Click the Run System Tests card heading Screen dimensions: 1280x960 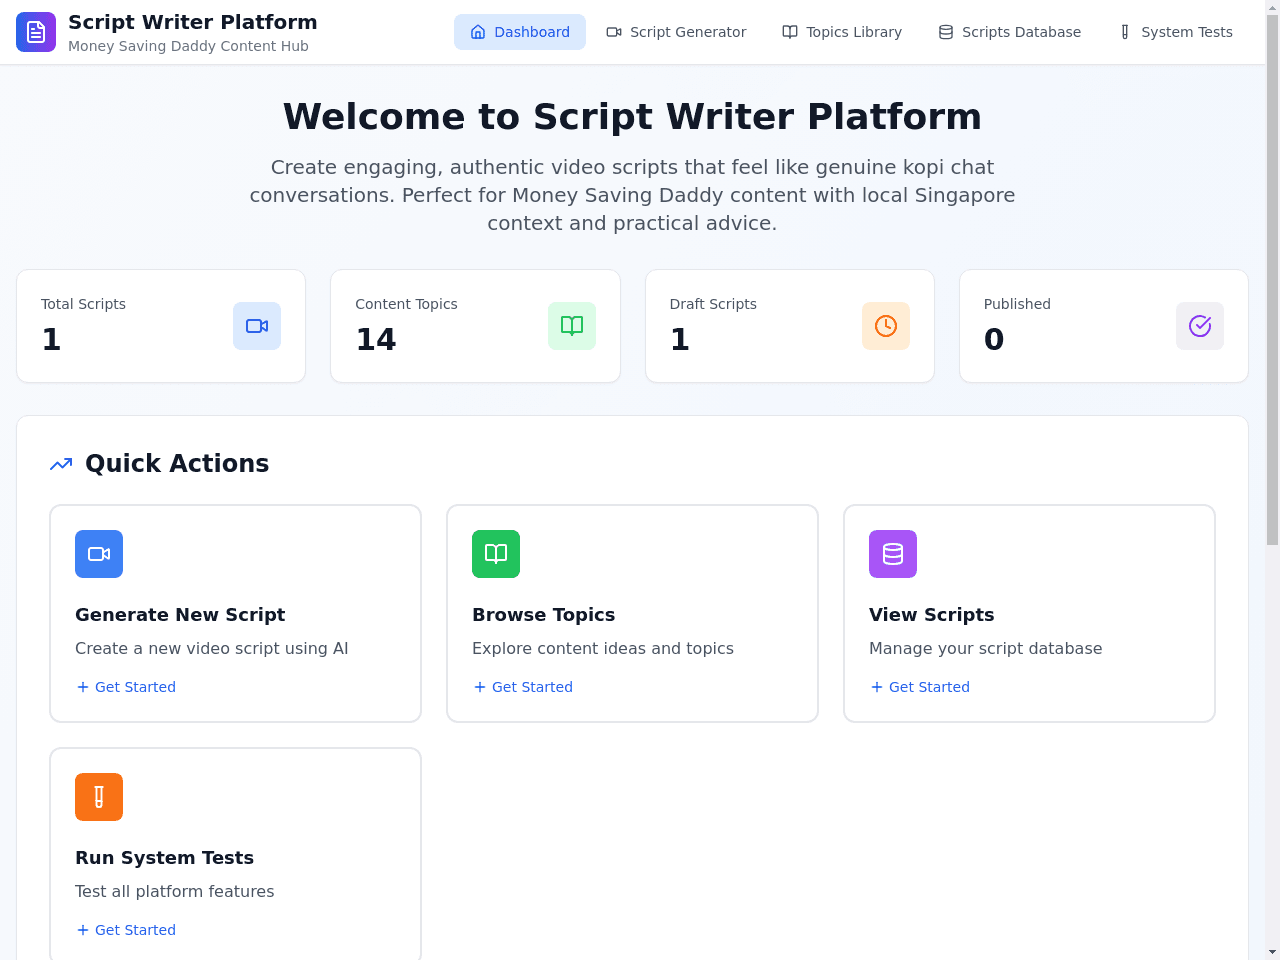(164, 858)
